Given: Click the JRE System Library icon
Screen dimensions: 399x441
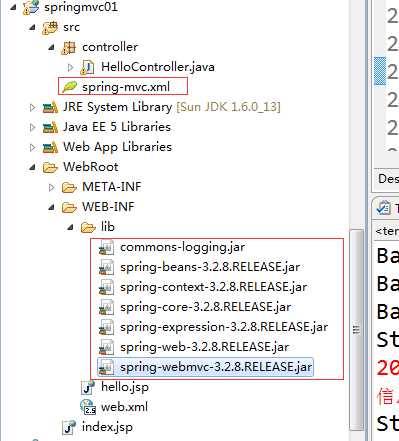Looking at the screenshot, I should pyautogui.click(x=50, y=108).
